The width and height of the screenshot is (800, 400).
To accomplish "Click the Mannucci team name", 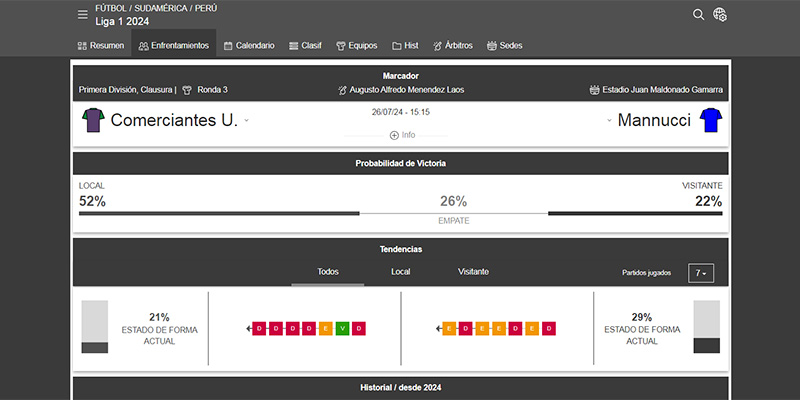I will pos(654,120).
